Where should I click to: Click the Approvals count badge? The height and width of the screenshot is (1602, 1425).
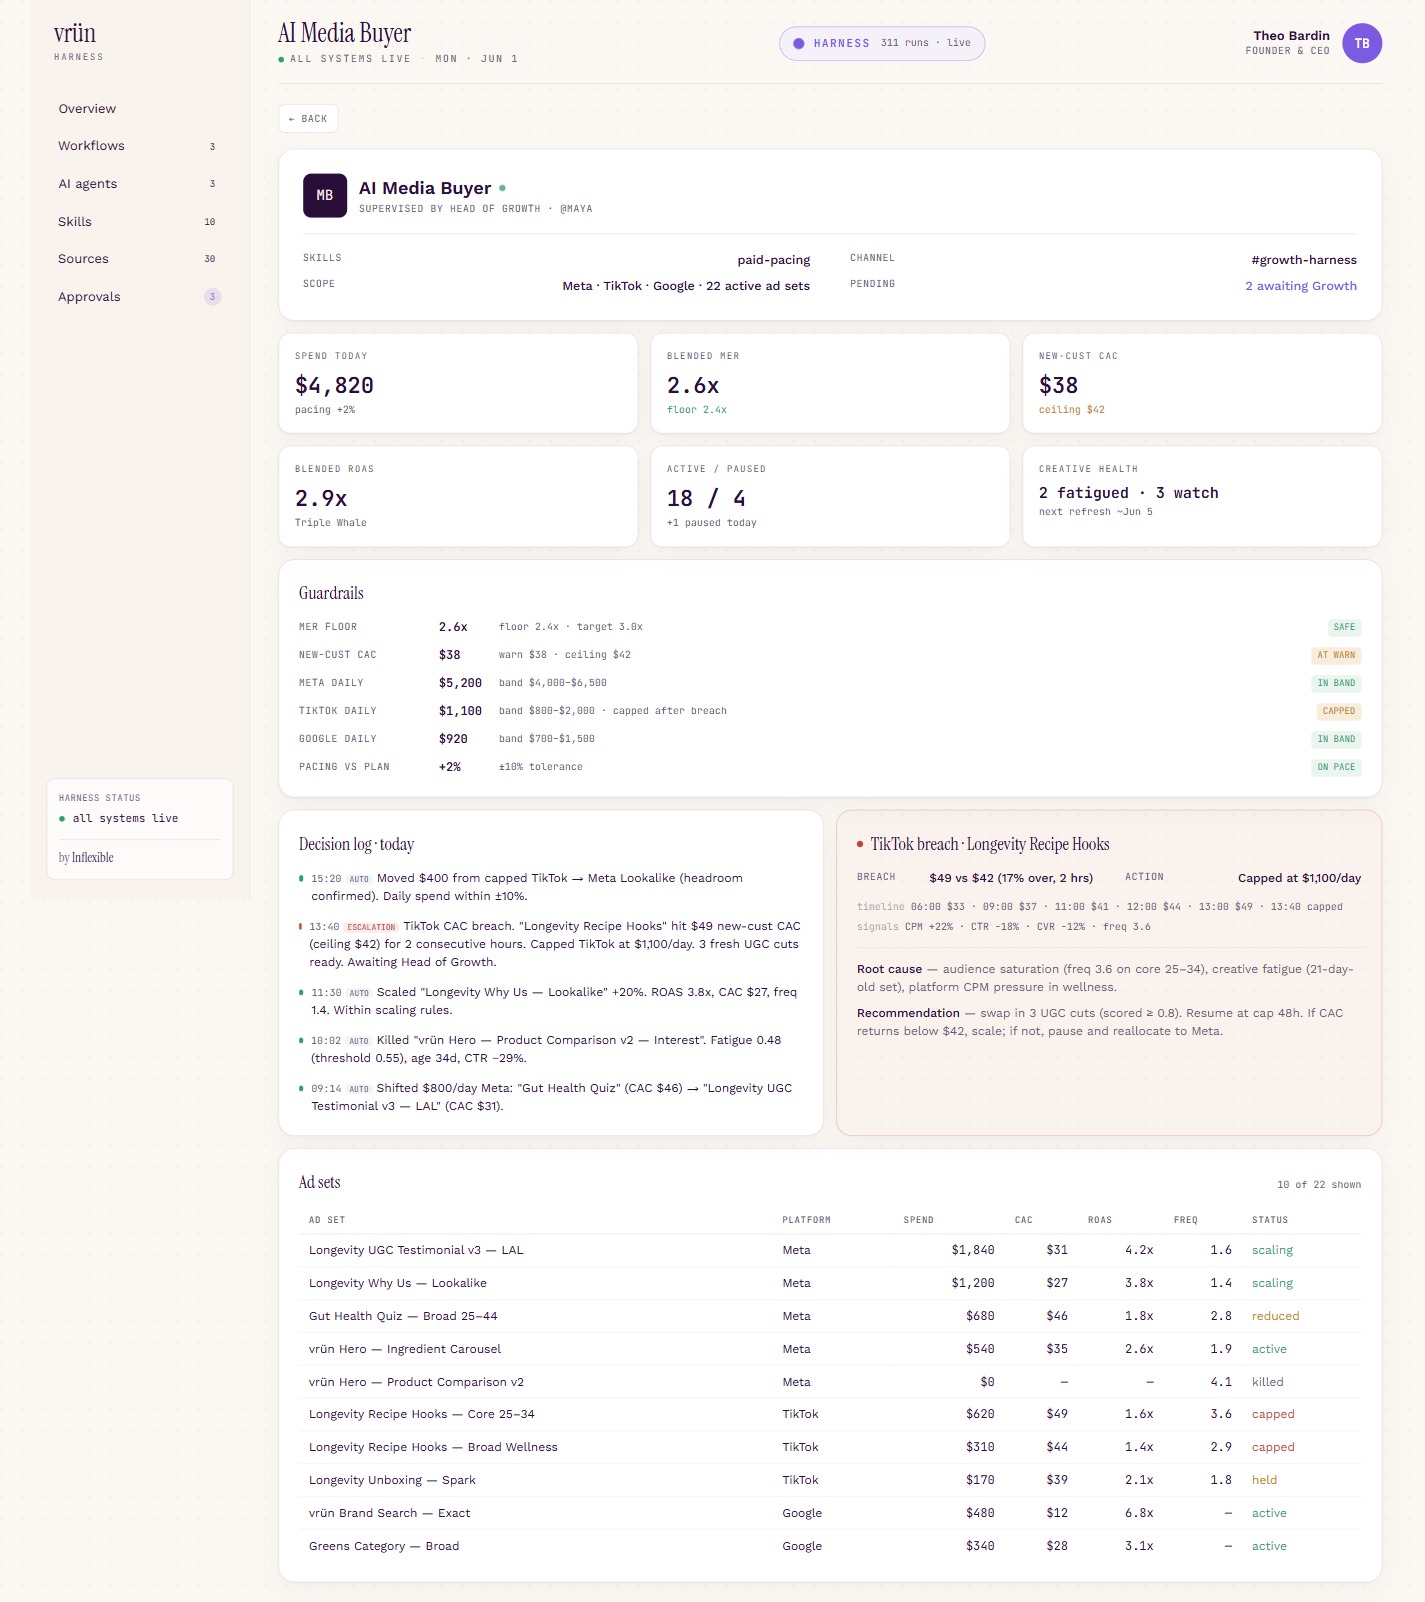(x=212, y=297)
